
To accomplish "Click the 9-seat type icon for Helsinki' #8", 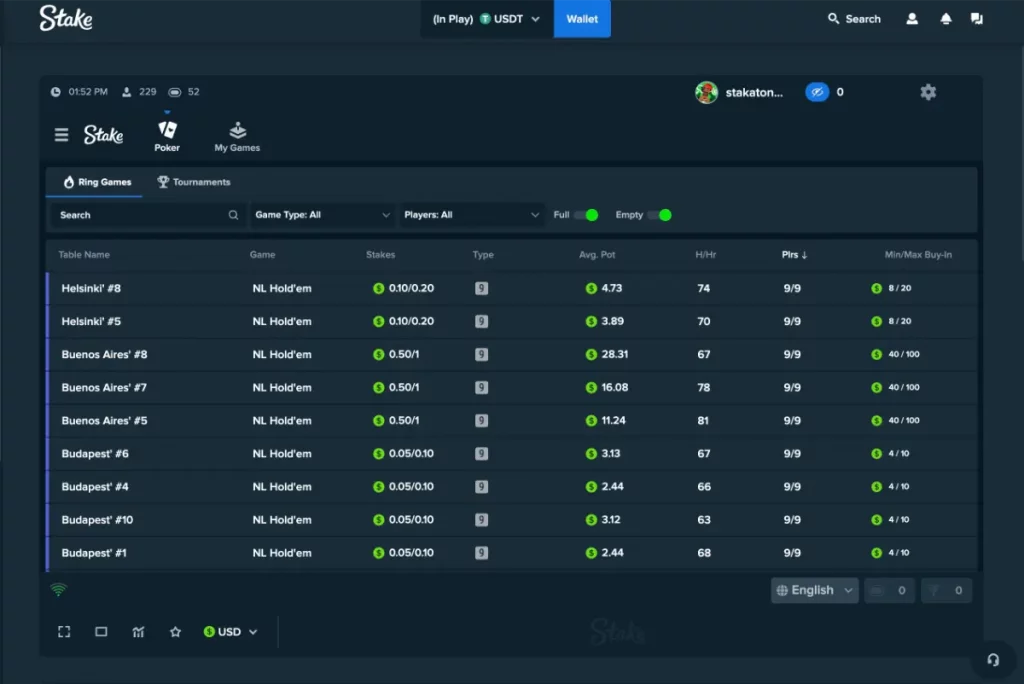I will 481,288.
